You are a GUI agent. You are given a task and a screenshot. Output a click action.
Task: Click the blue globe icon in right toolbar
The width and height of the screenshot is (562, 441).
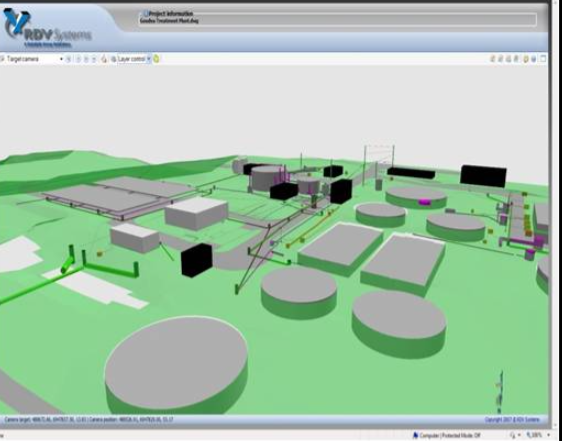[x=534, y=59]
